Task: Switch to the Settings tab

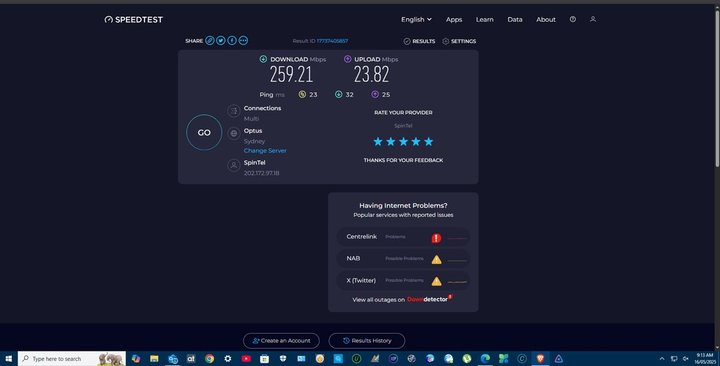Action: point(459,41)
